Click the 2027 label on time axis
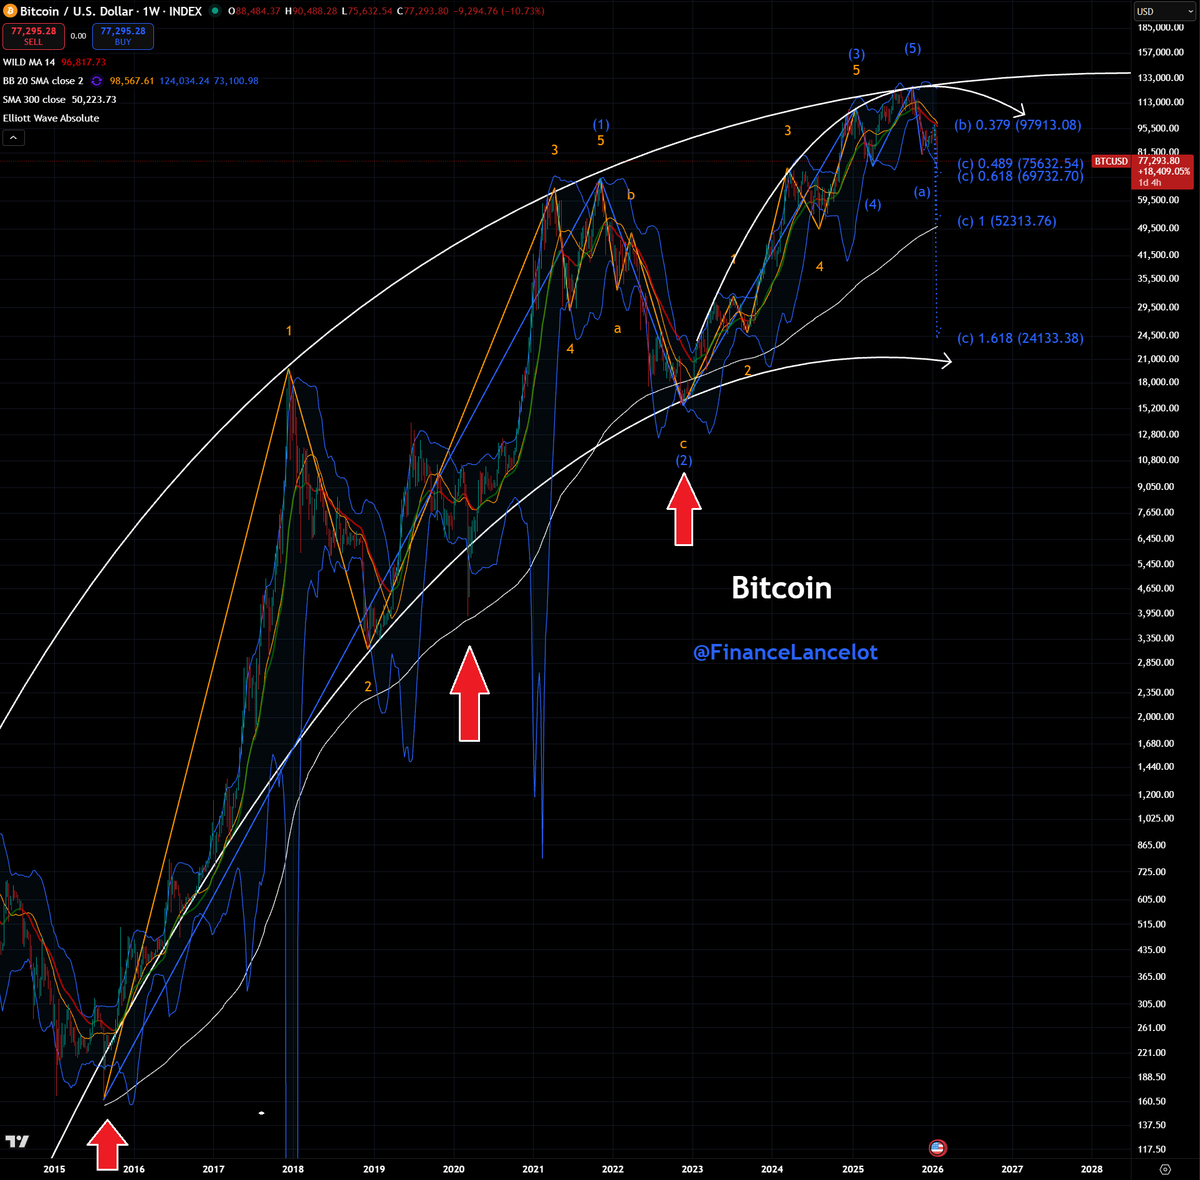This screenshot has height=1180, width=1200. click(x=1012, y=1168)
